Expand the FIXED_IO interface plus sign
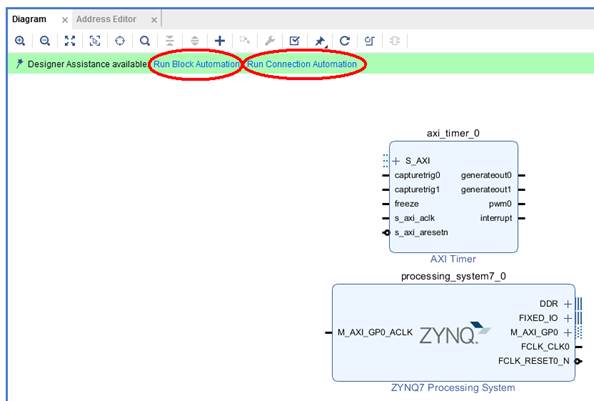This screenshot has height=401, width=594. [x=567, y=318]
